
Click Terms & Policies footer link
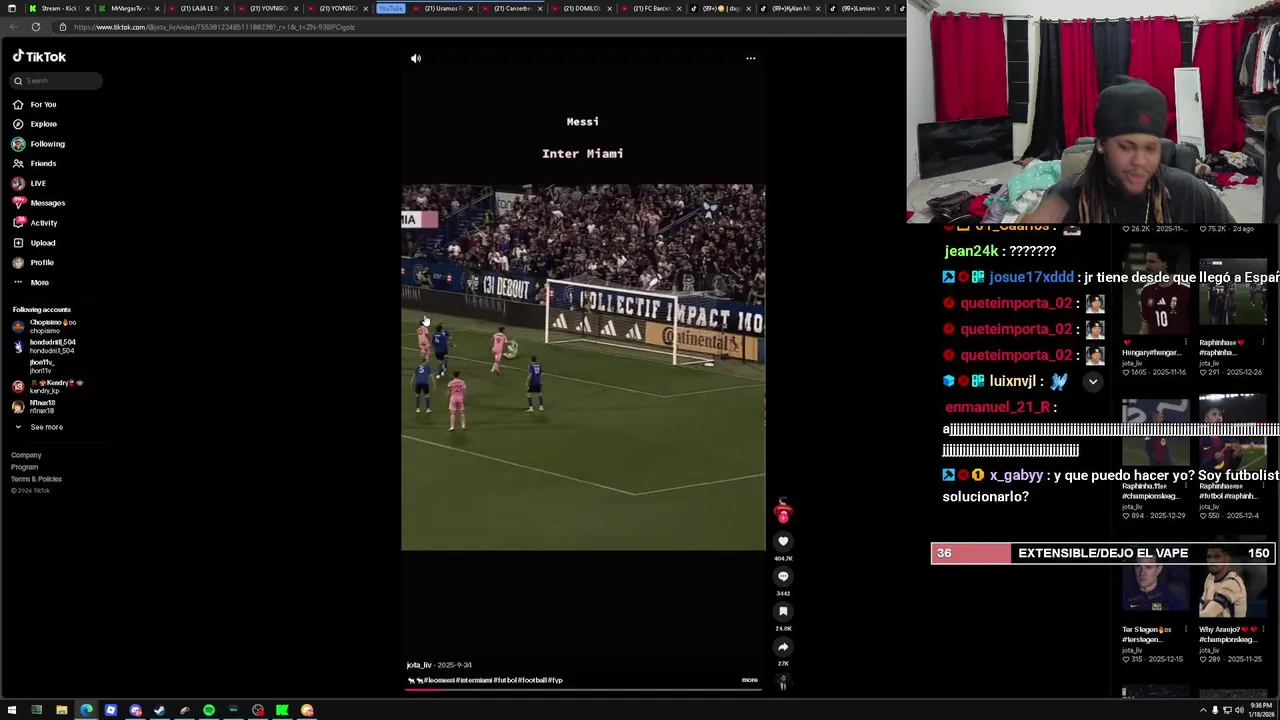coord(36,479)
